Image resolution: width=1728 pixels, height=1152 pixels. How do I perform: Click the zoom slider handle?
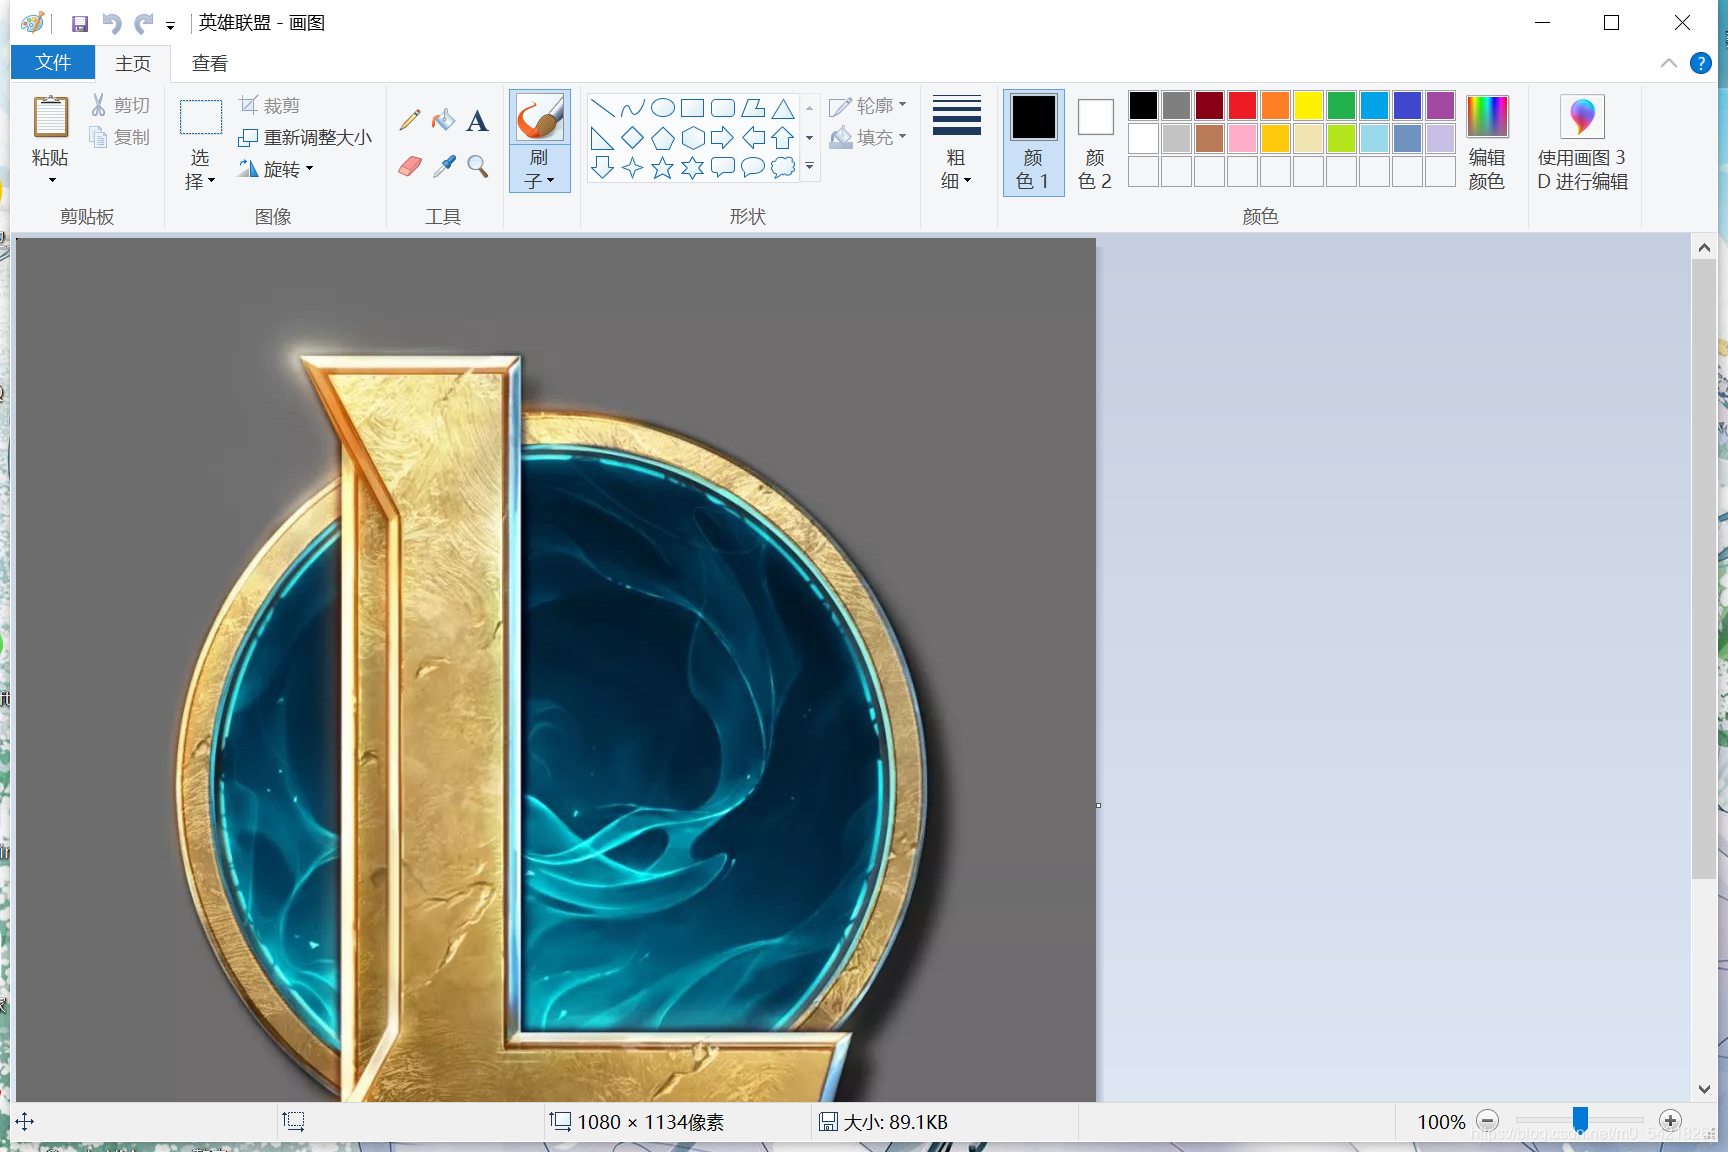1580,1120
